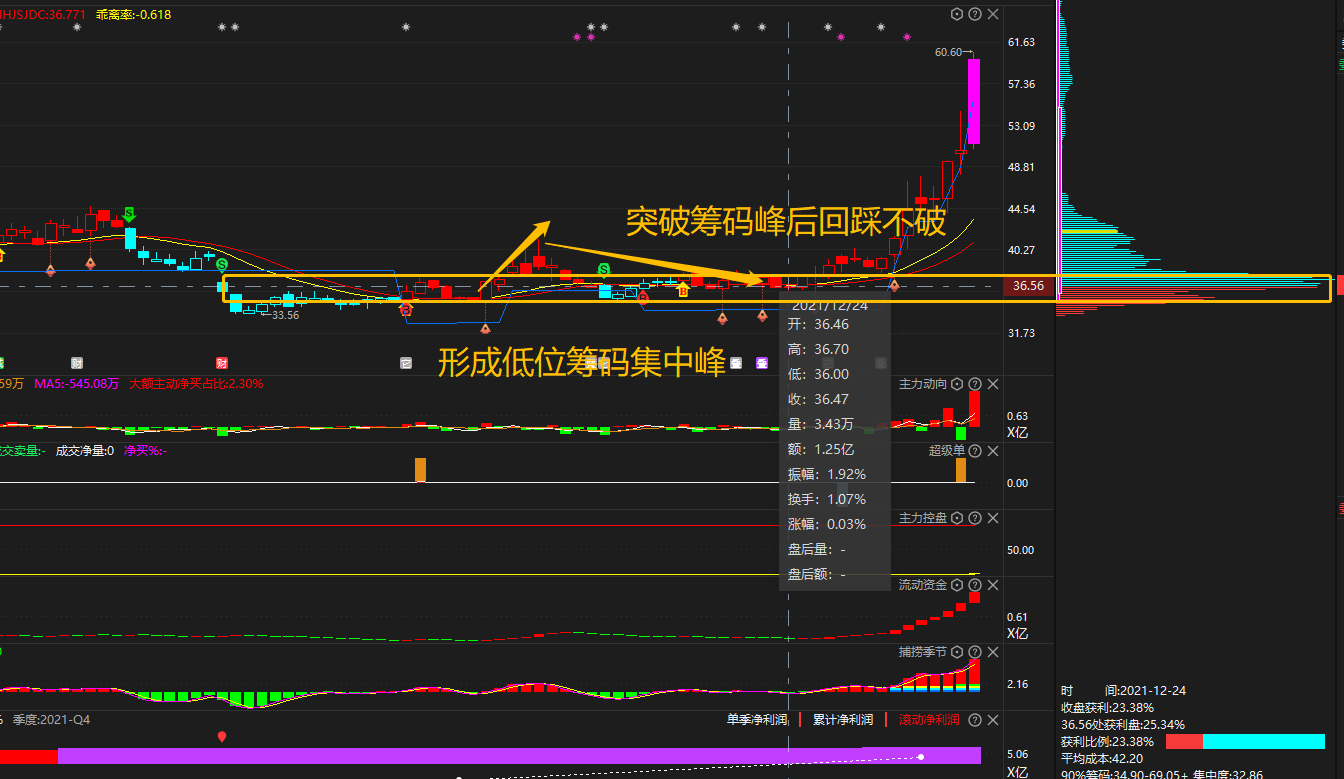Viewport: 1344px width, 779px height.
Task: Close the 主力控盘 indicator panel
Action: (x=993, y=518)
